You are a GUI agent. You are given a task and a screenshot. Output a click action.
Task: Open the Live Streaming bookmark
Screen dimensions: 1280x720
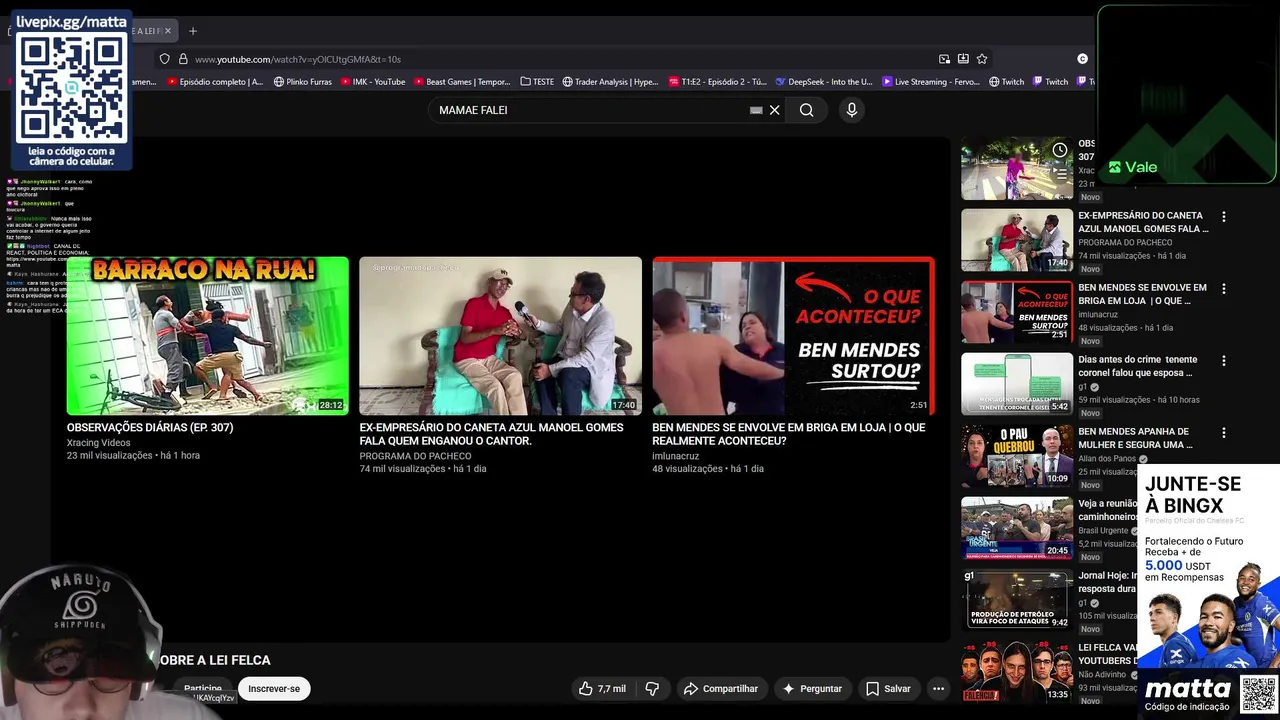point(931,82)
